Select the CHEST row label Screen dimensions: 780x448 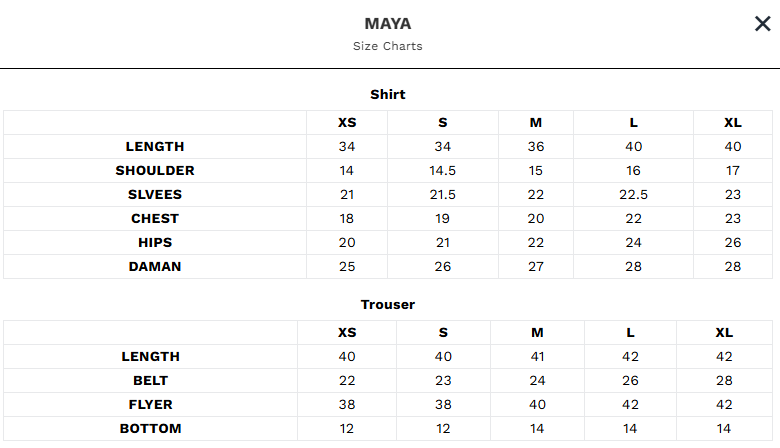[155, 219]
